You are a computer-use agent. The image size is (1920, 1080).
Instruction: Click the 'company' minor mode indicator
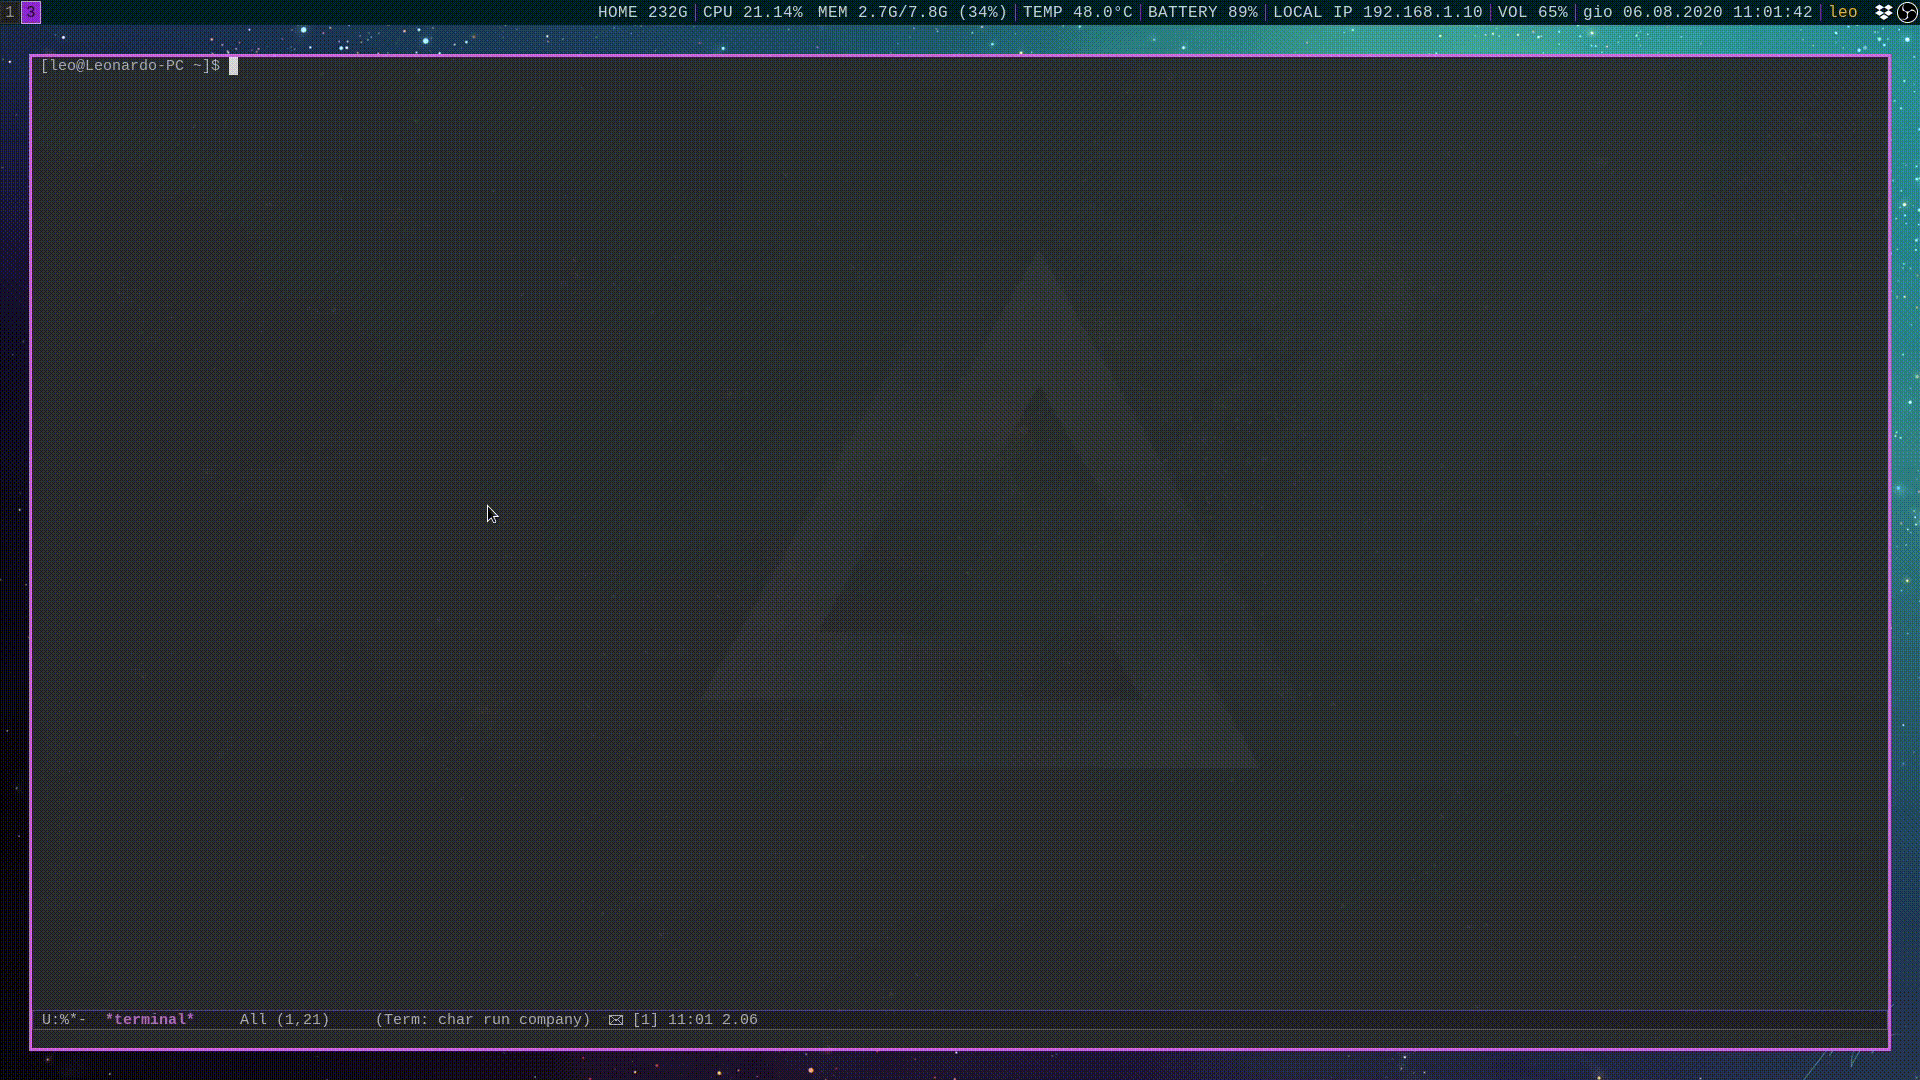550,1020
